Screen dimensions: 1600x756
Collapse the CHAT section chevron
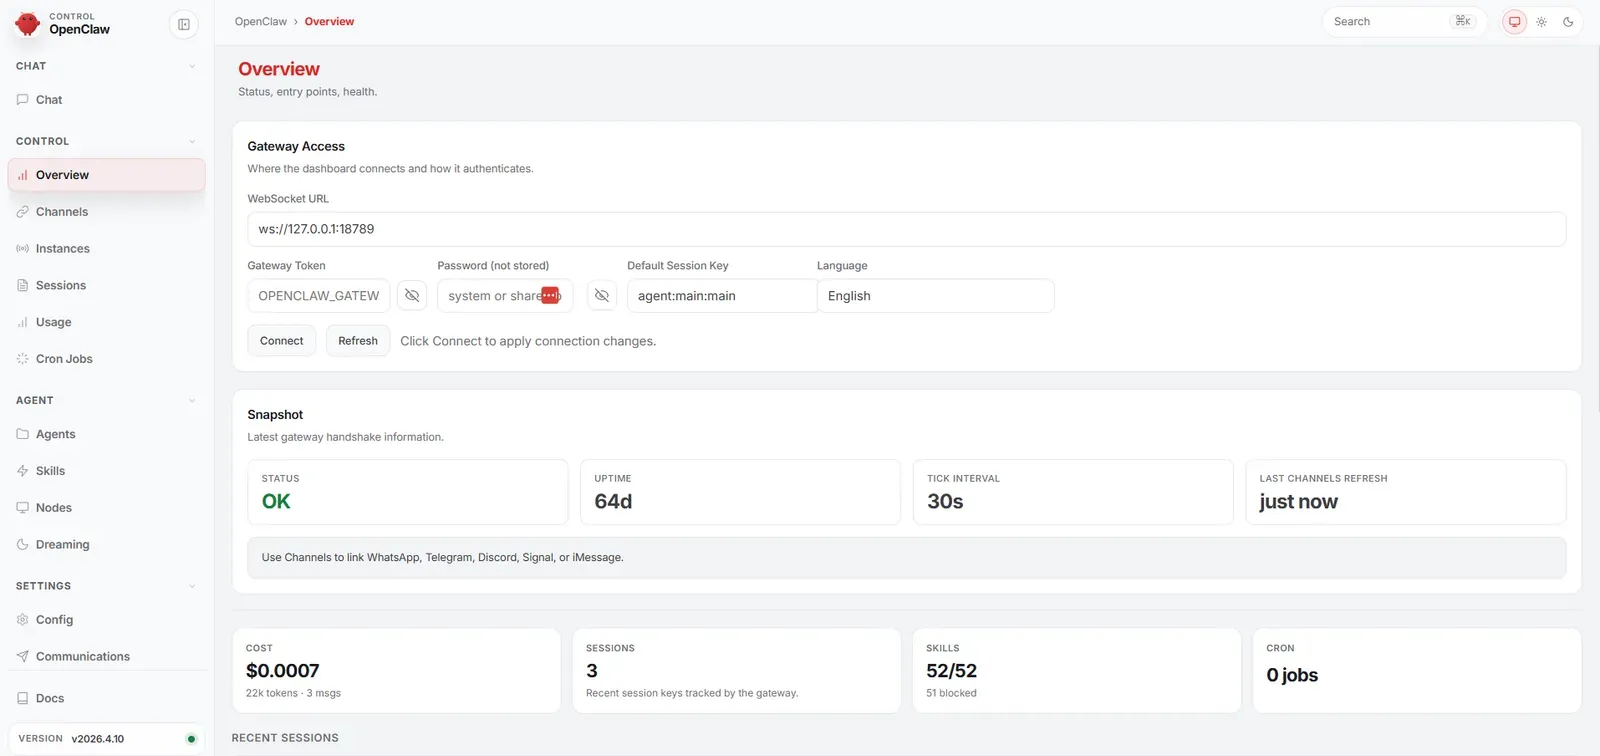click(x=192, y=66)
